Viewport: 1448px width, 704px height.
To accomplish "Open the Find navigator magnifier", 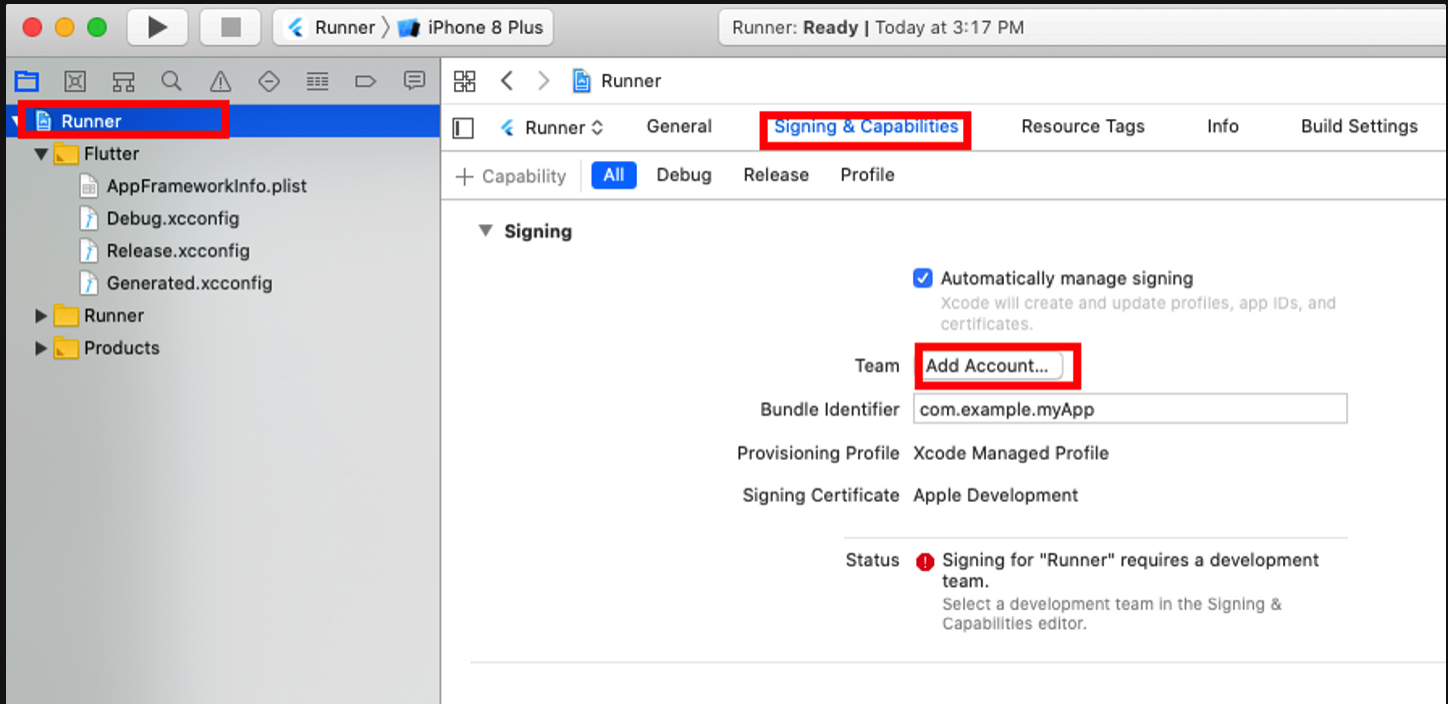I will pyautogui.click(x=172, y=81).
